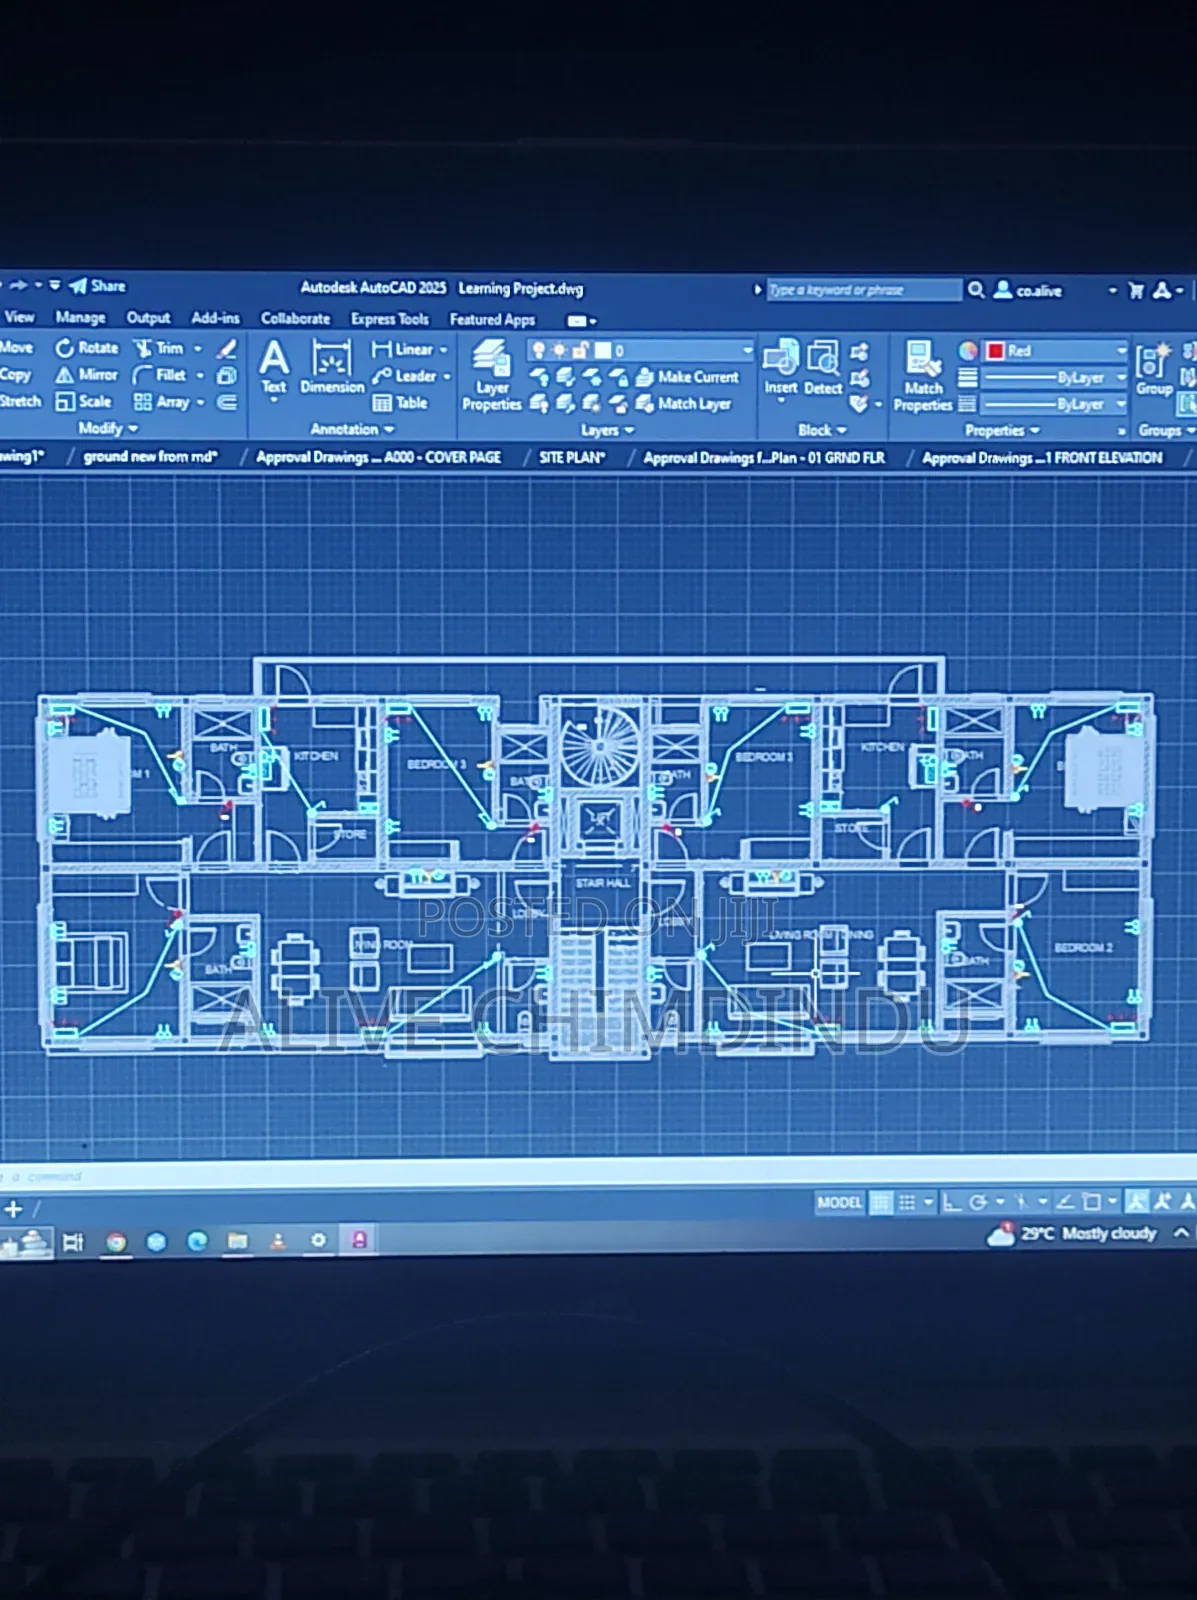Image resolution: width=1197 pixels, height=1600 pixels.
Task: Click the Dimension tool
Action: 332,366
